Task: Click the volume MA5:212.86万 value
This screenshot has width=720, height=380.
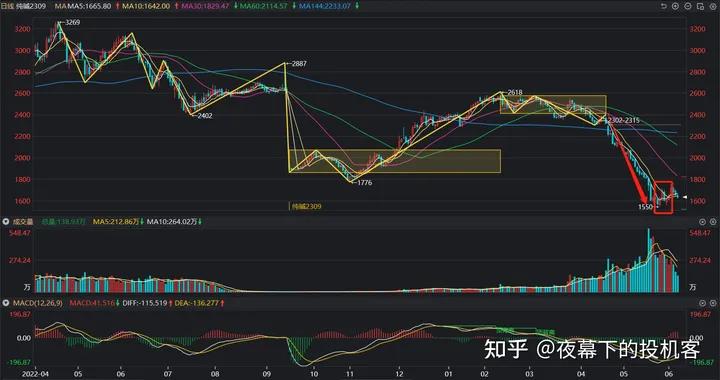Action: coord(116,222)
